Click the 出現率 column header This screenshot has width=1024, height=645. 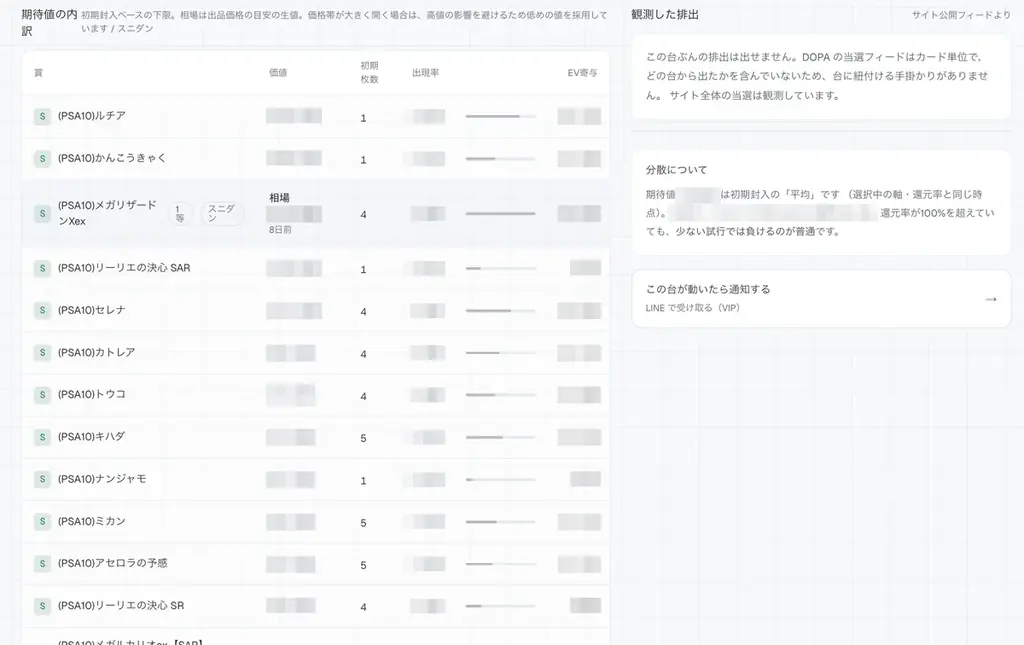(x=426, y=72)
